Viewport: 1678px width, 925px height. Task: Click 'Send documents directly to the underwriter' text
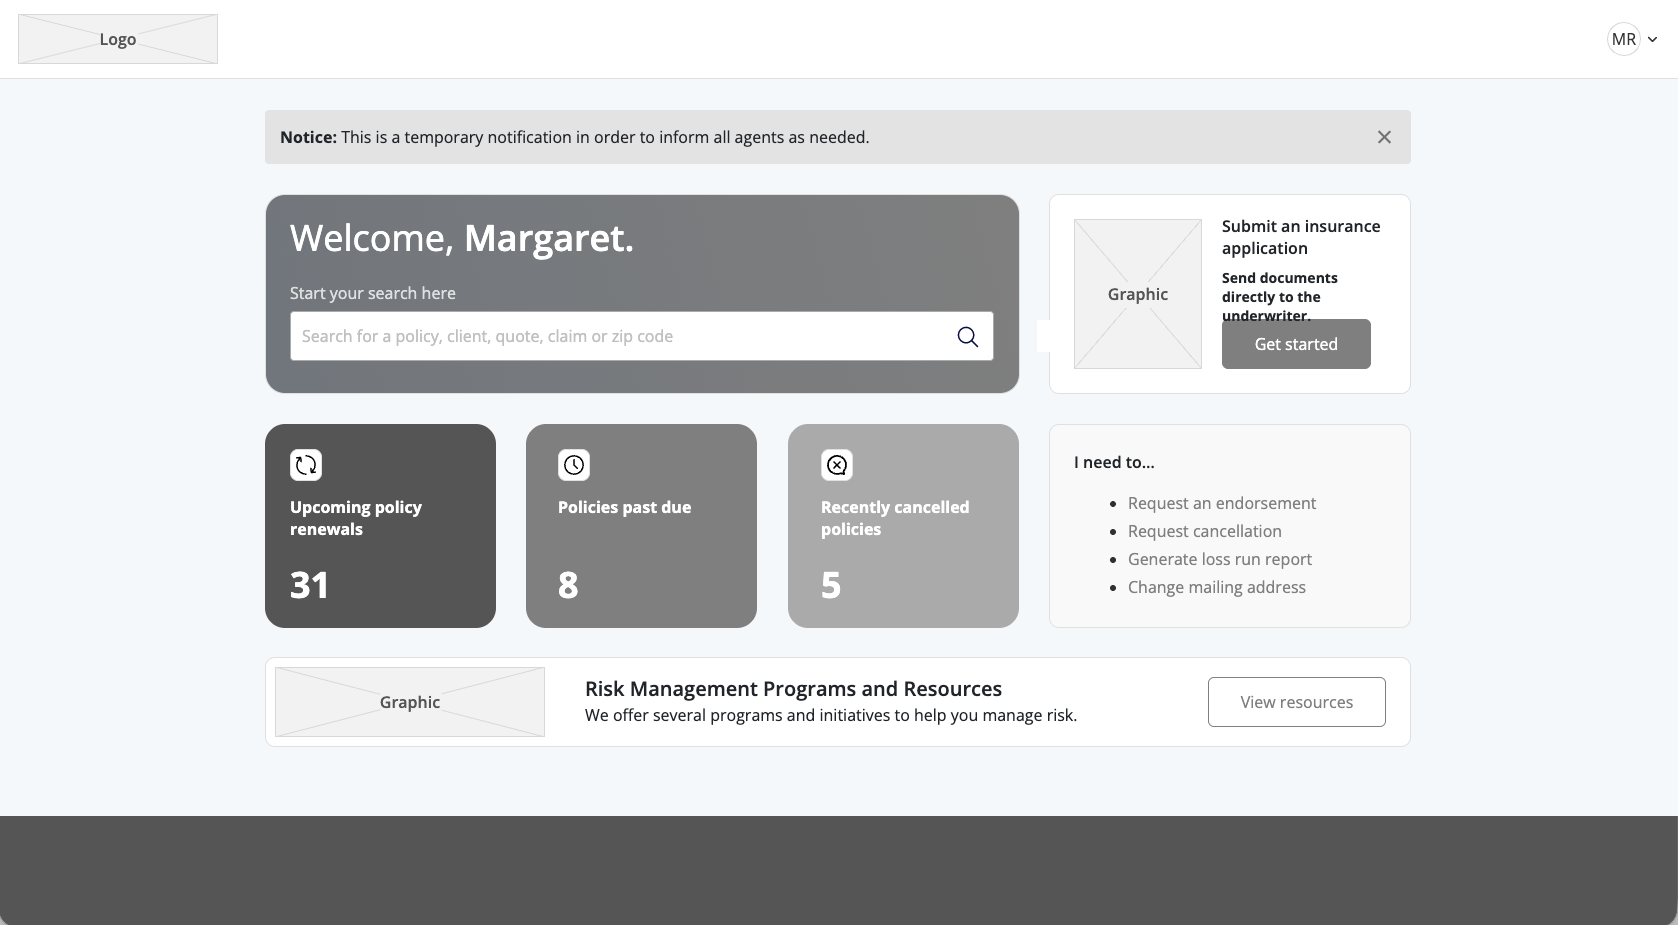click(1280, 296)
